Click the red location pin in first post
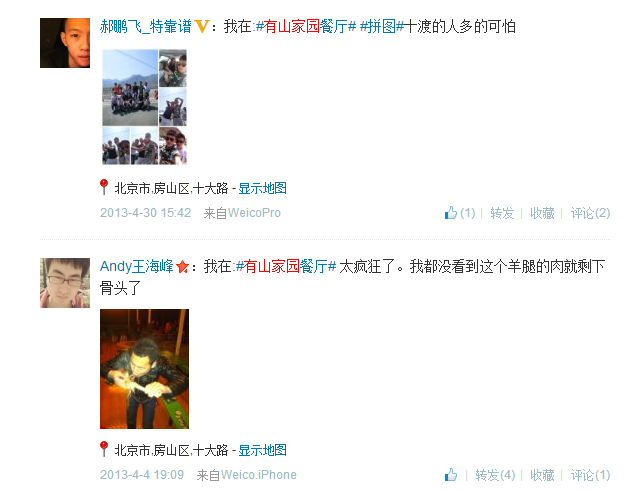Viewport: 641px width, 490px height. click(104, 187)
